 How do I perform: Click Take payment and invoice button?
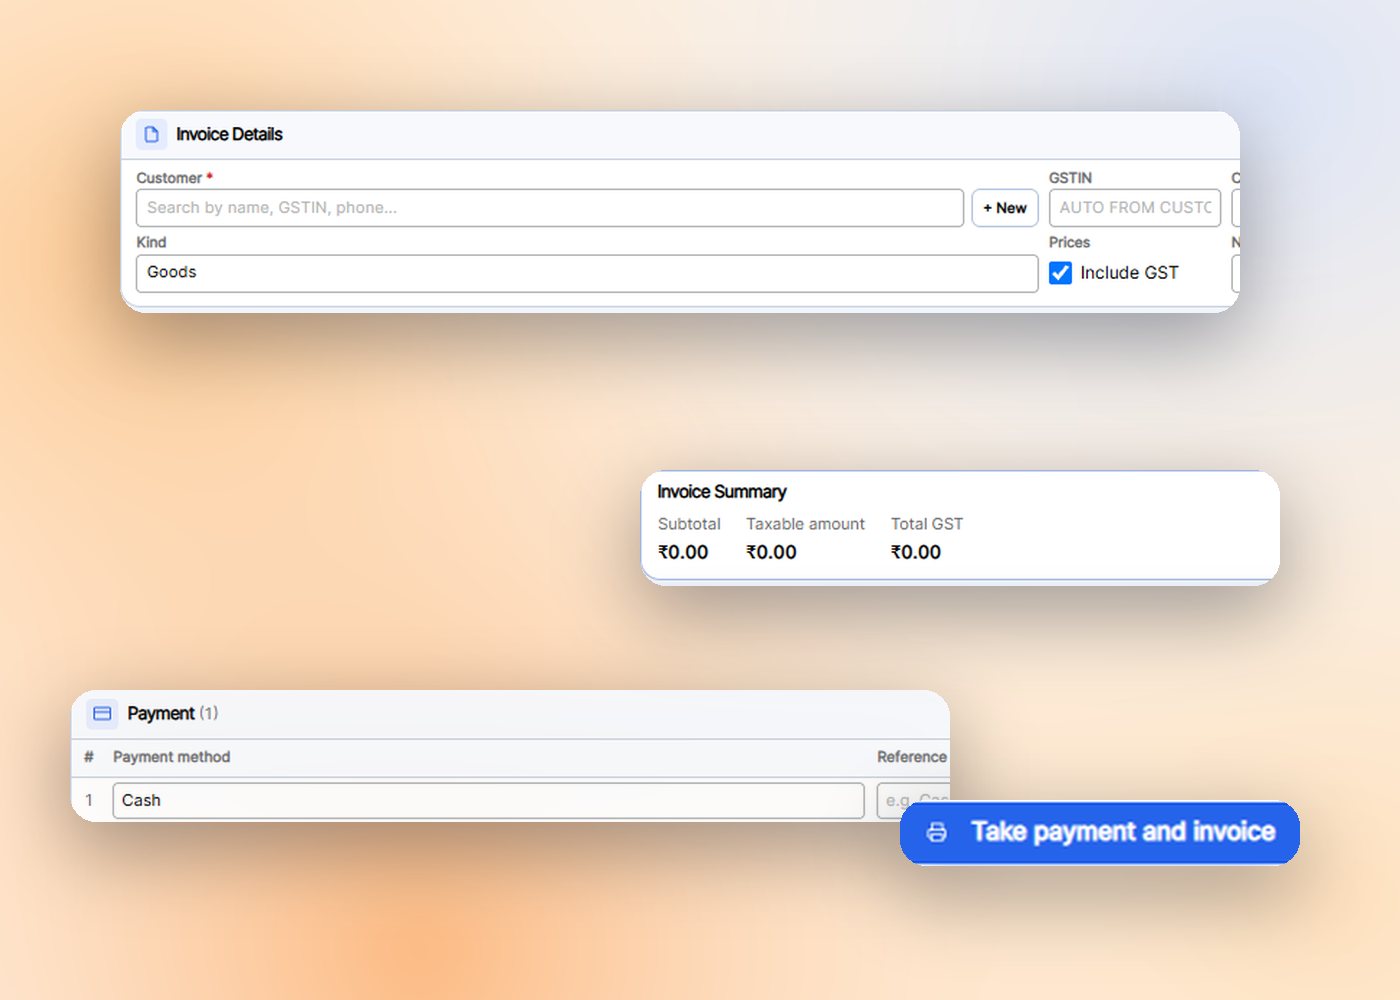coord(1100,832)
